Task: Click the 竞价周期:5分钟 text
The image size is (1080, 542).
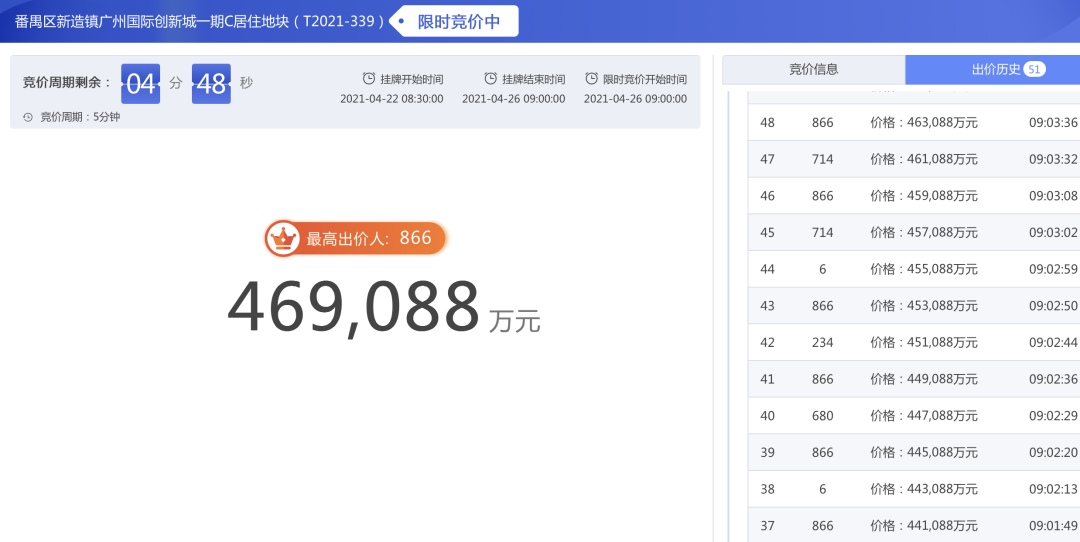Action: click(x=80, y=117)
